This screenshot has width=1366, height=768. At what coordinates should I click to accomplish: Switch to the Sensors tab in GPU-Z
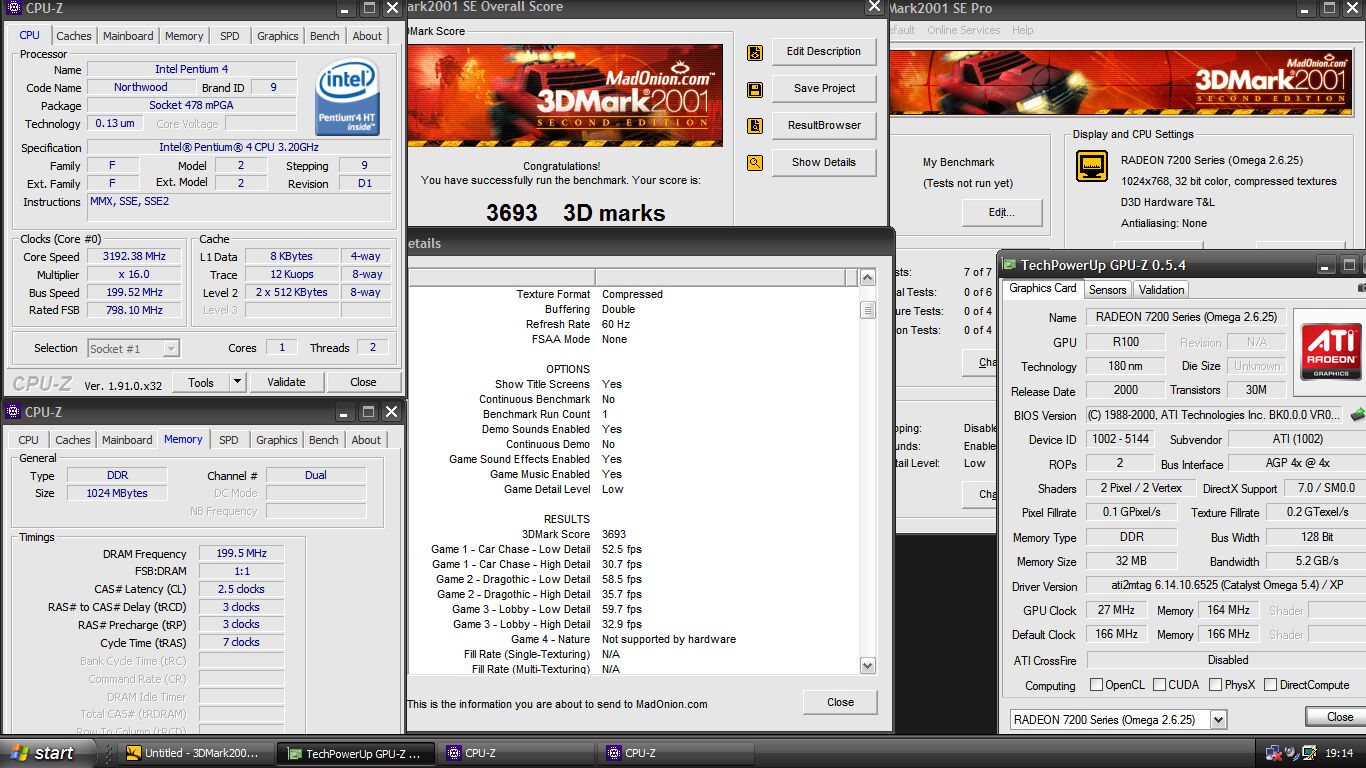(x=1108, y=290)
